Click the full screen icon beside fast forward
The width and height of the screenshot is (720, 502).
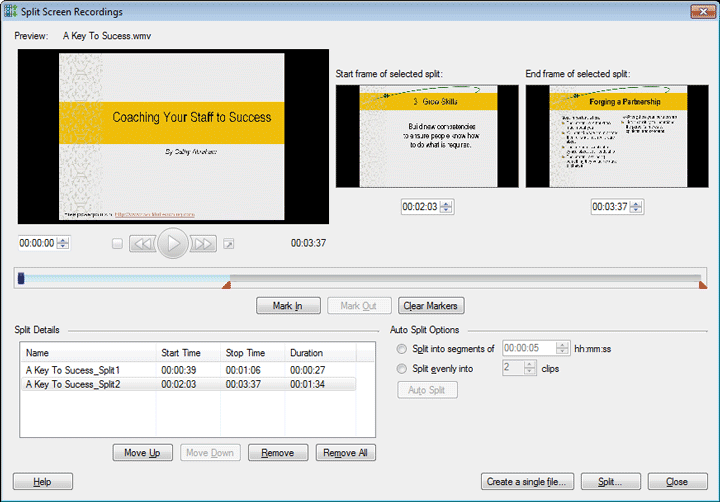(228, 243)
